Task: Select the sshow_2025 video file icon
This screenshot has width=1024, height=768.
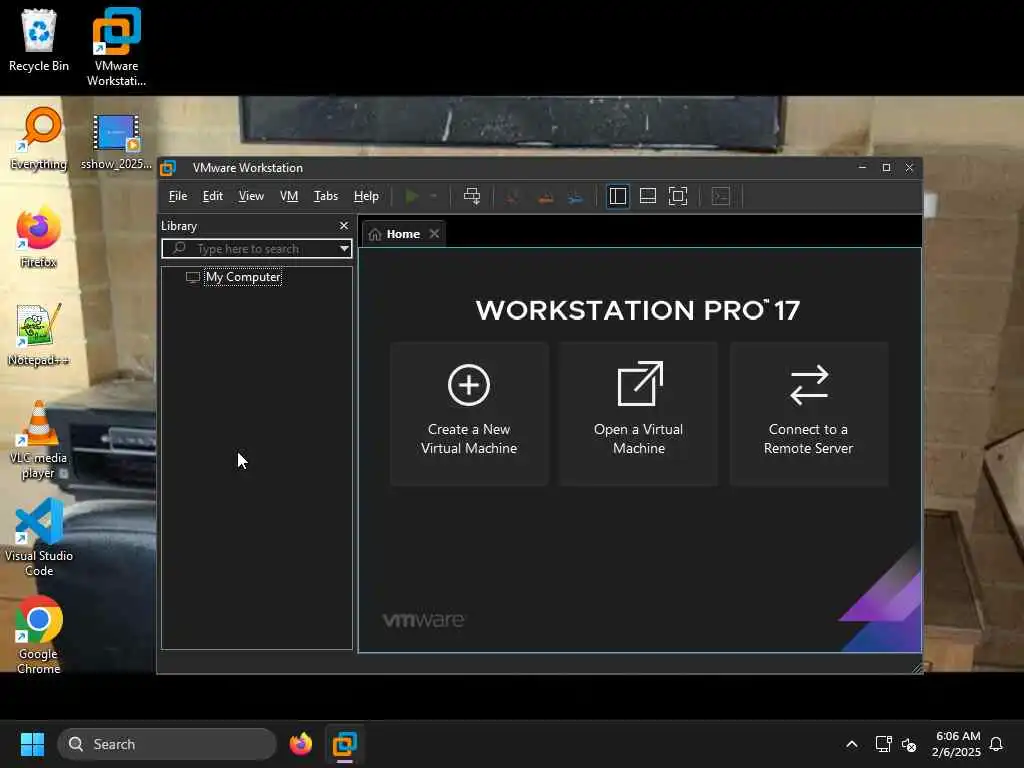Action: tap(116, 142)
